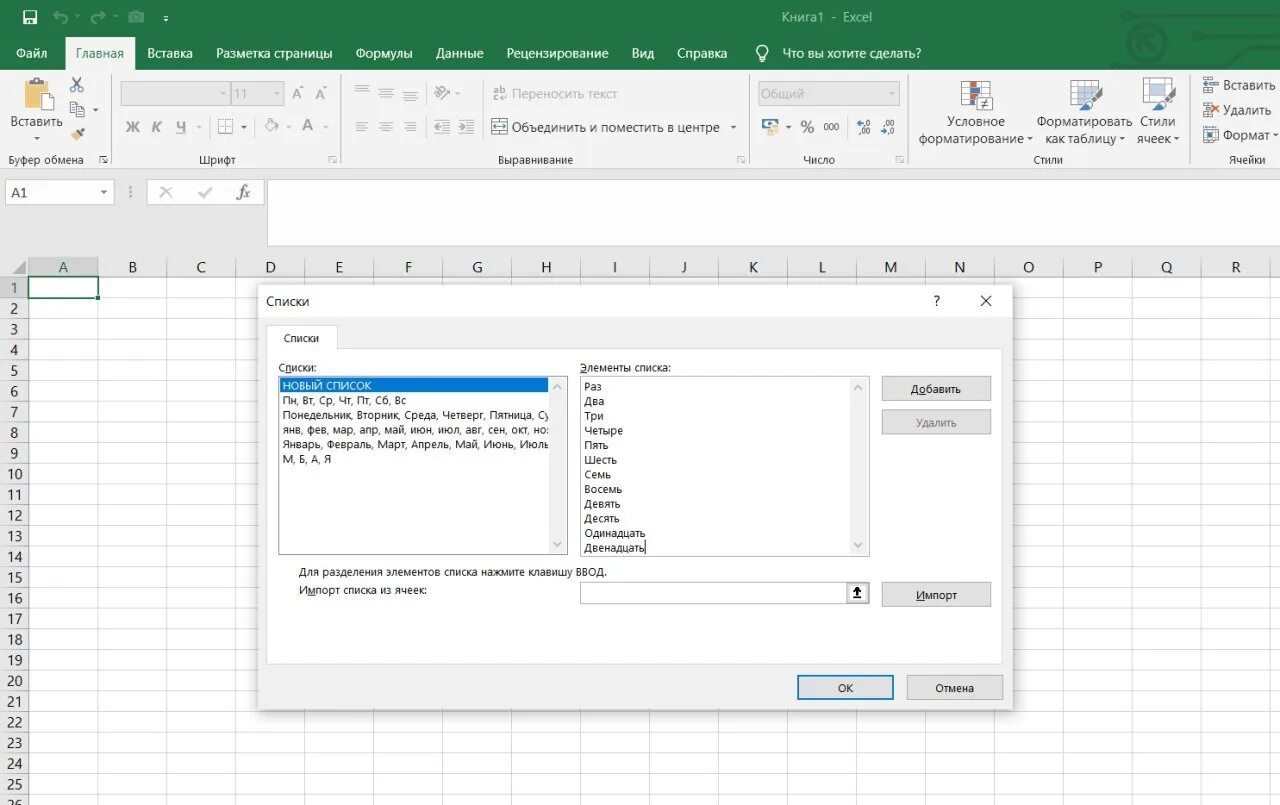The height and width of the screenshot is (805, 1280).
Task: Click the collapse dialog arrow beside the import field
Action: (858, 593)
